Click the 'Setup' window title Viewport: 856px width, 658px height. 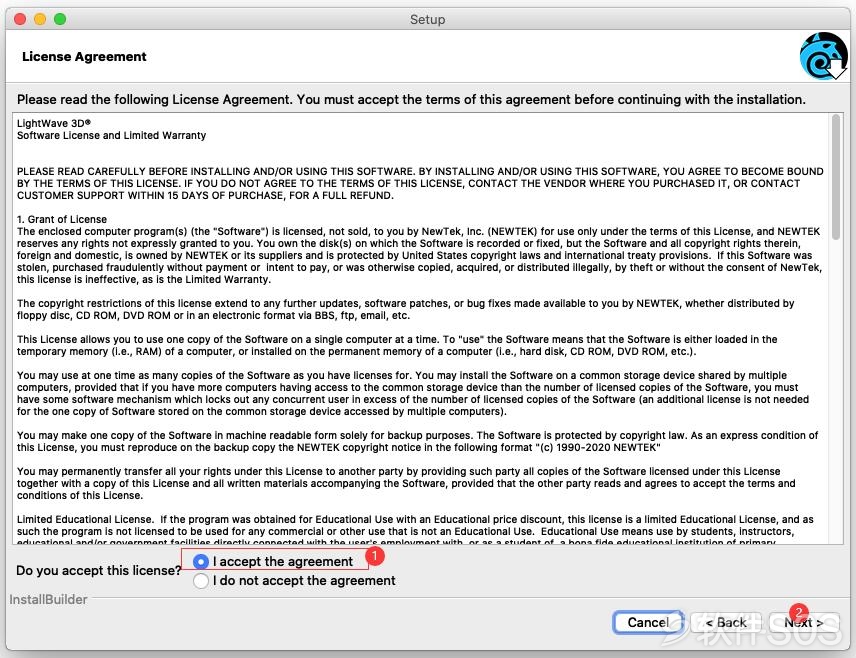427,20
